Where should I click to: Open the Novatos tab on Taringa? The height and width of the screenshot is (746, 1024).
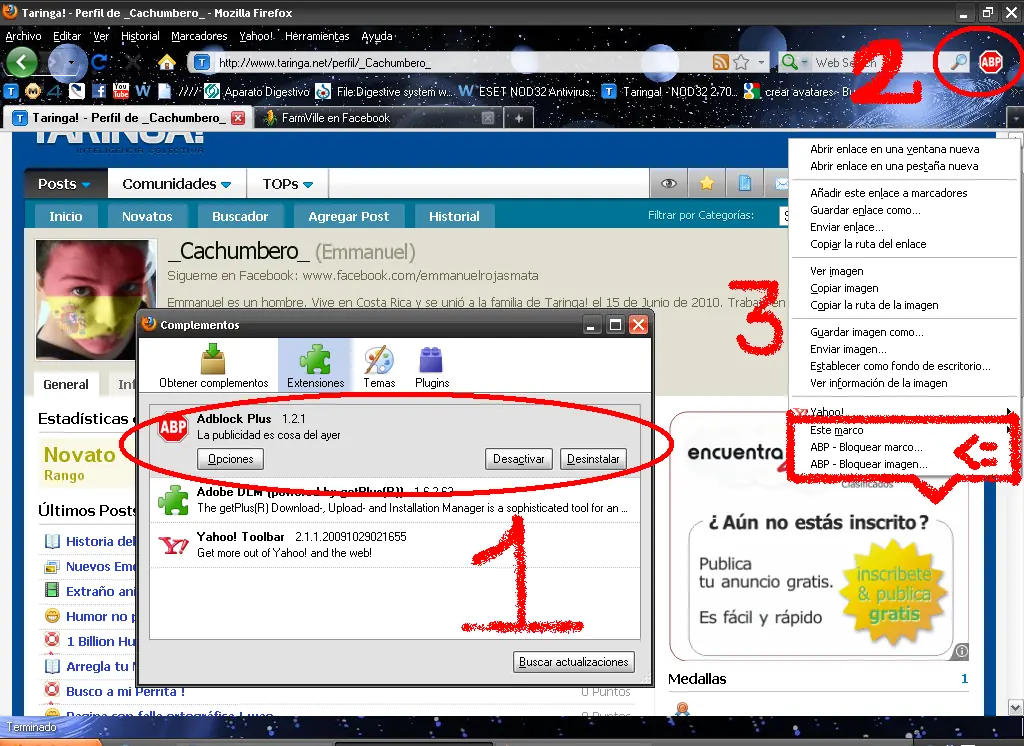point(147,216)
